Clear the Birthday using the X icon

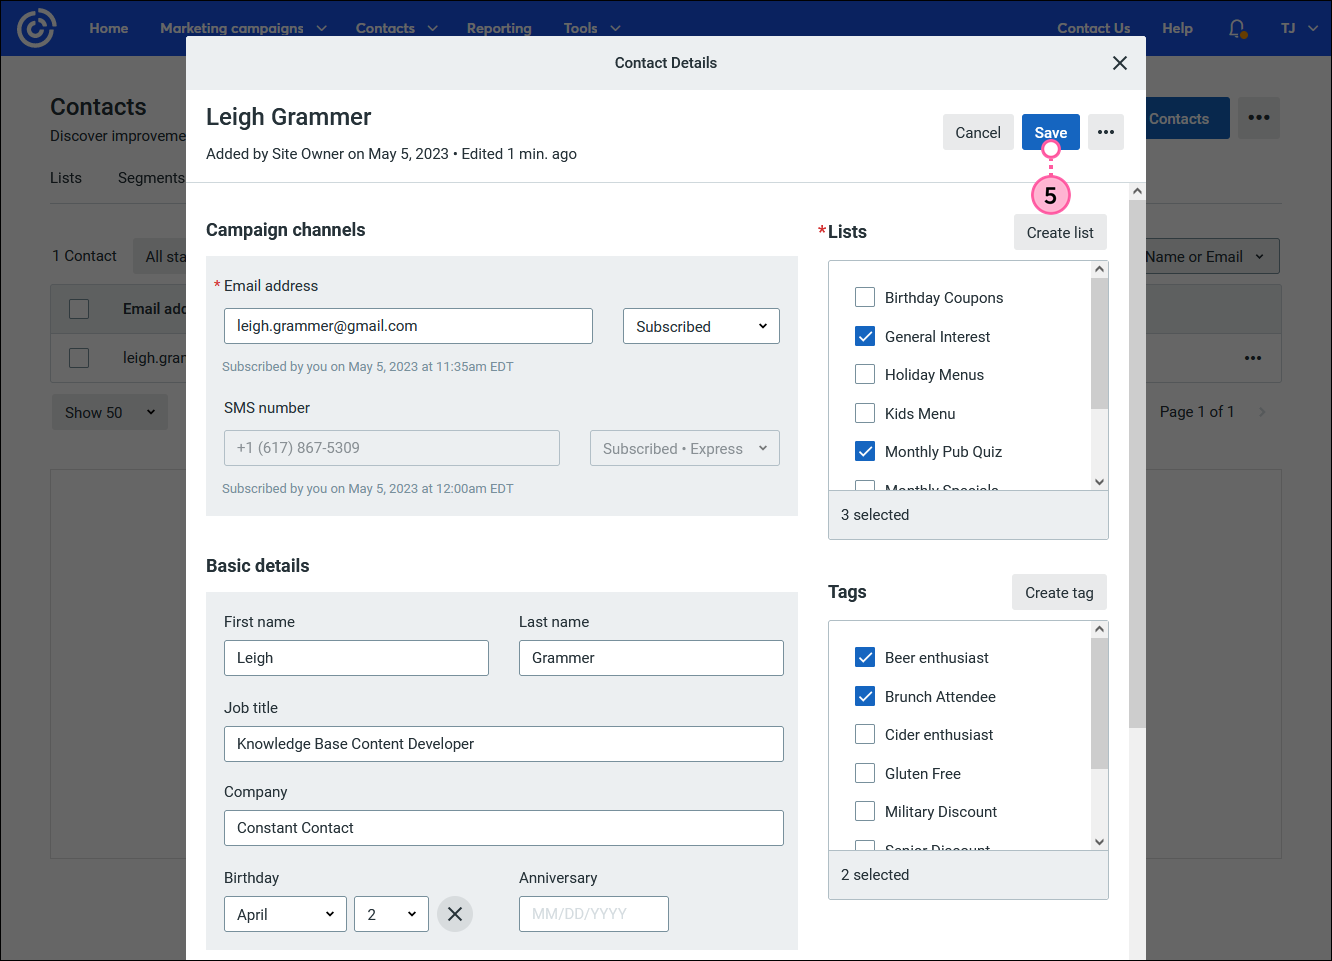click(x=455, y=913)
